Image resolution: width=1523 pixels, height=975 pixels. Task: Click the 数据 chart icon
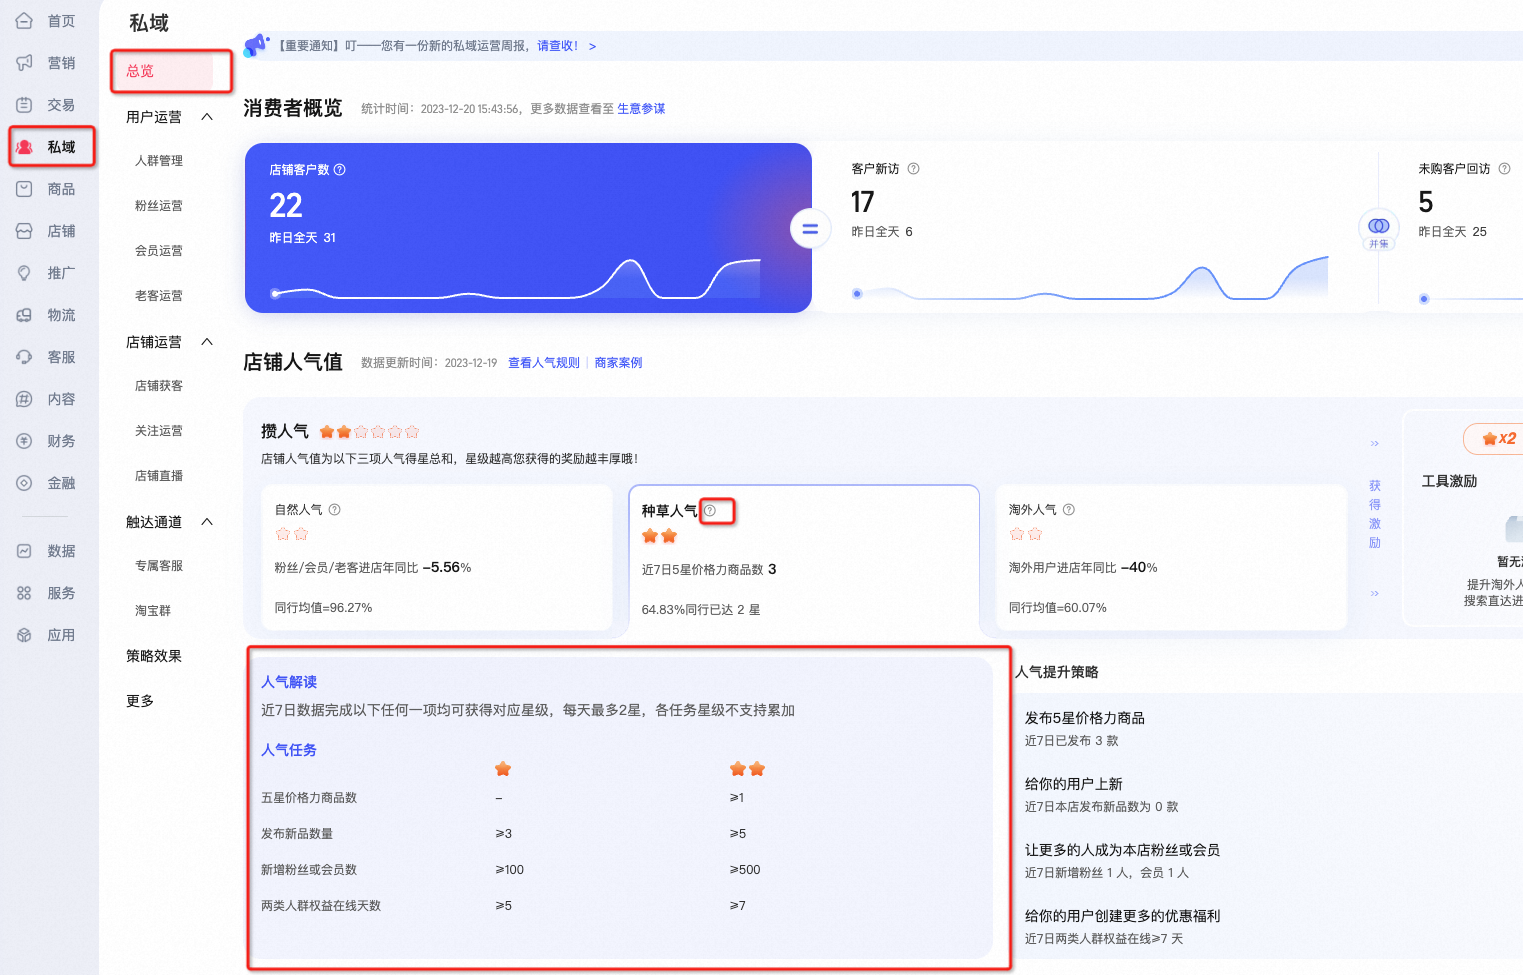pos(24,550)
